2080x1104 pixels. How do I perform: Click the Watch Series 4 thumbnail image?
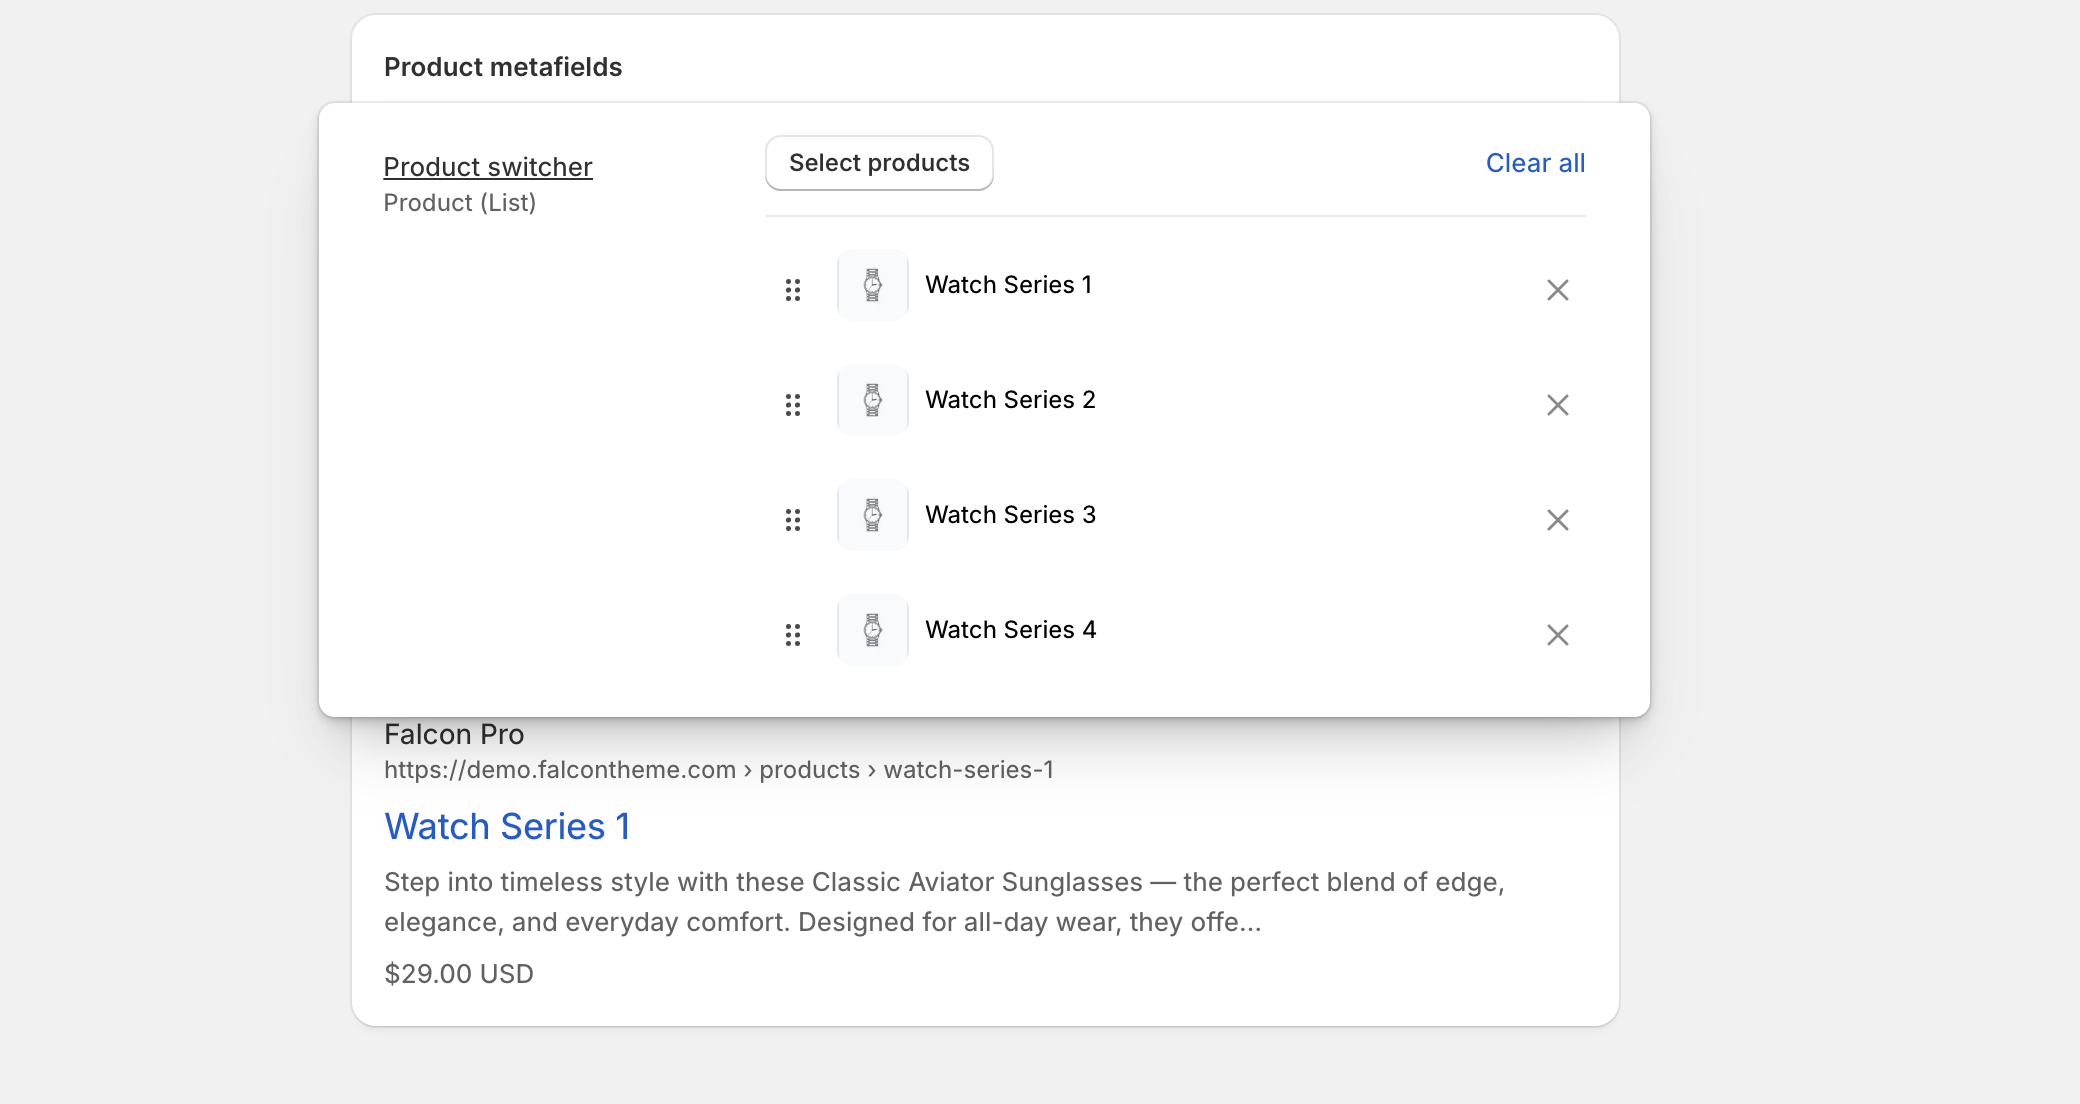873,630
